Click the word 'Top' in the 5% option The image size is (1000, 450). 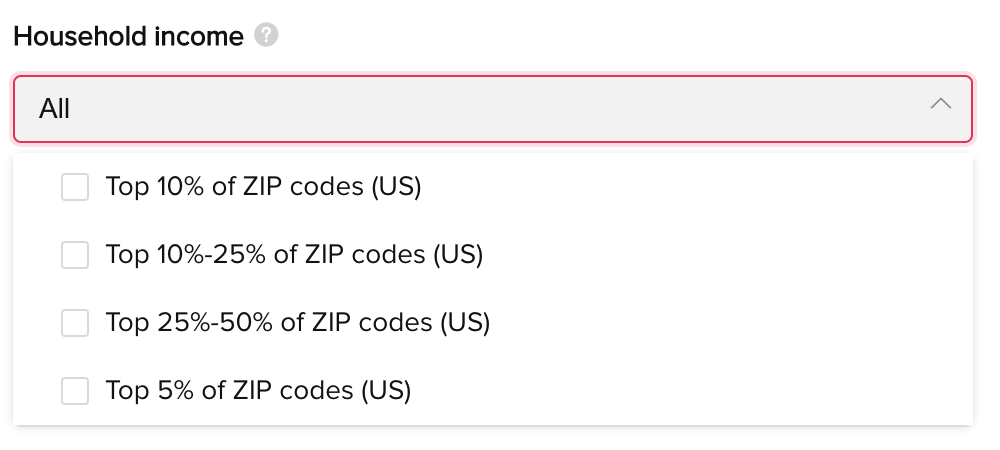pyautogui.click(x=127, y=391)
